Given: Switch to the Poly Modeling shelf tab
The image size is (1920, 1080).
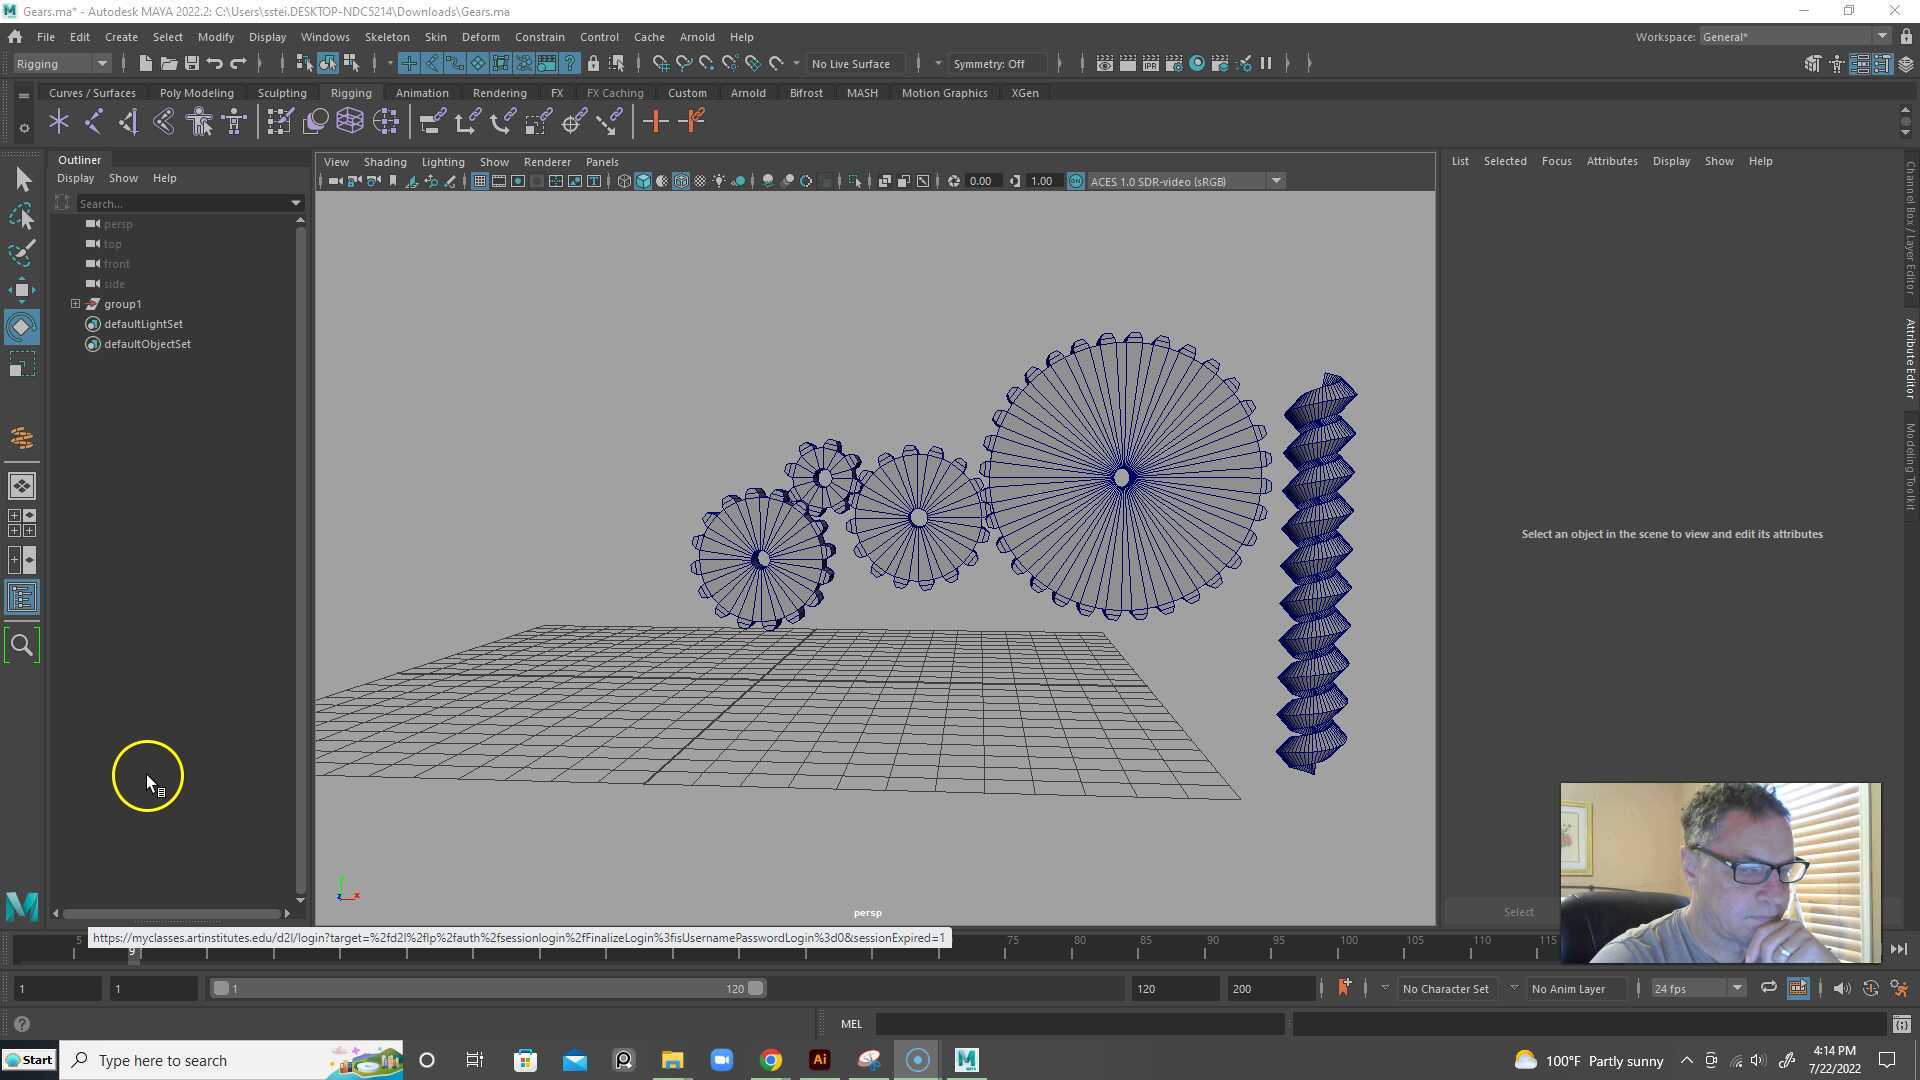Looking at the screenshot, I should [x=196, y=92].
